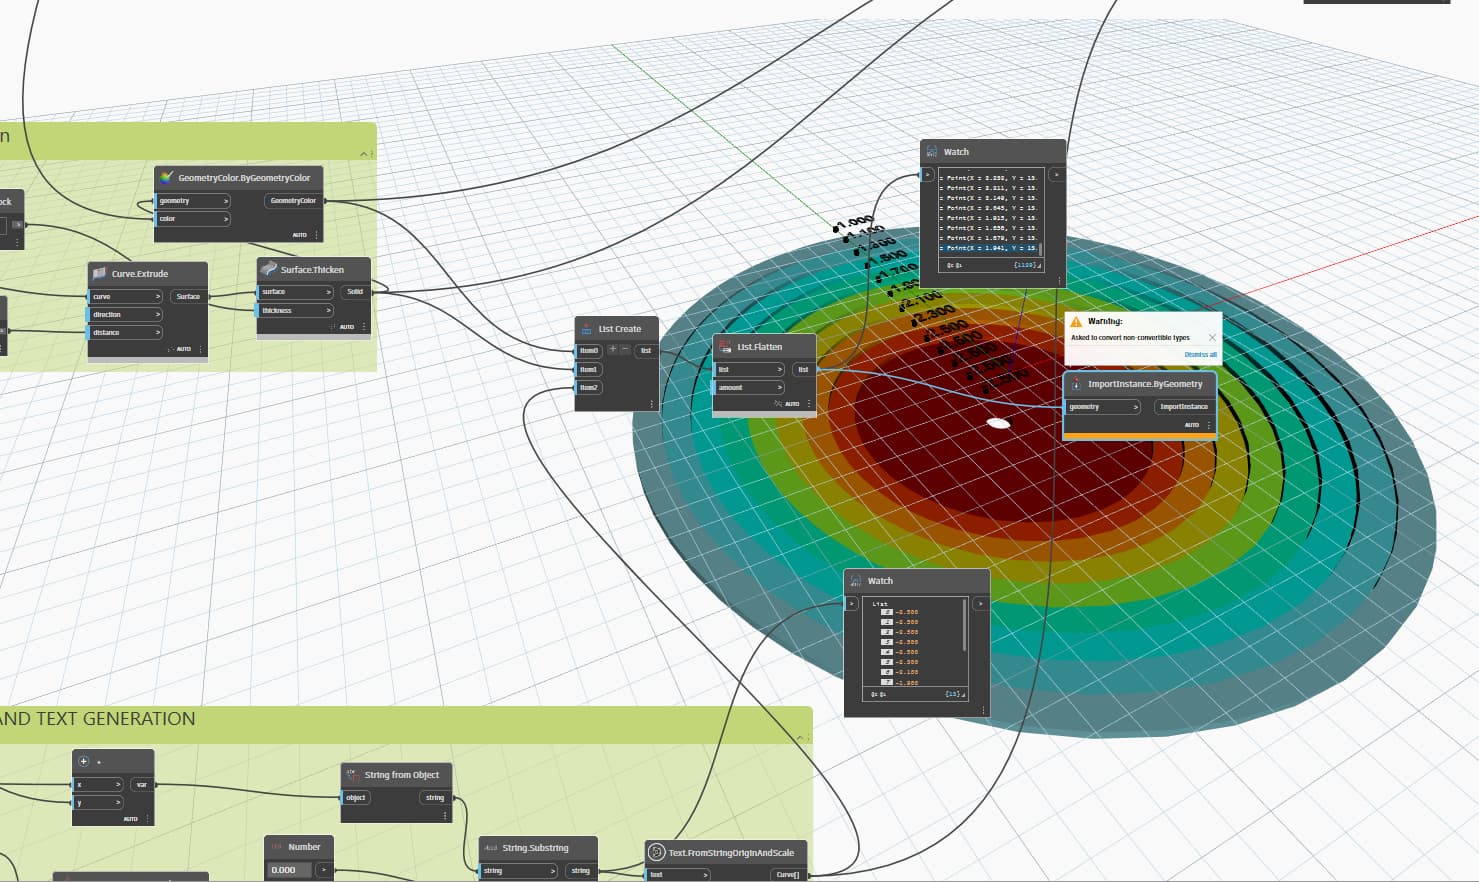
Task: Click the upper Watch node icon
Action: 932,151
